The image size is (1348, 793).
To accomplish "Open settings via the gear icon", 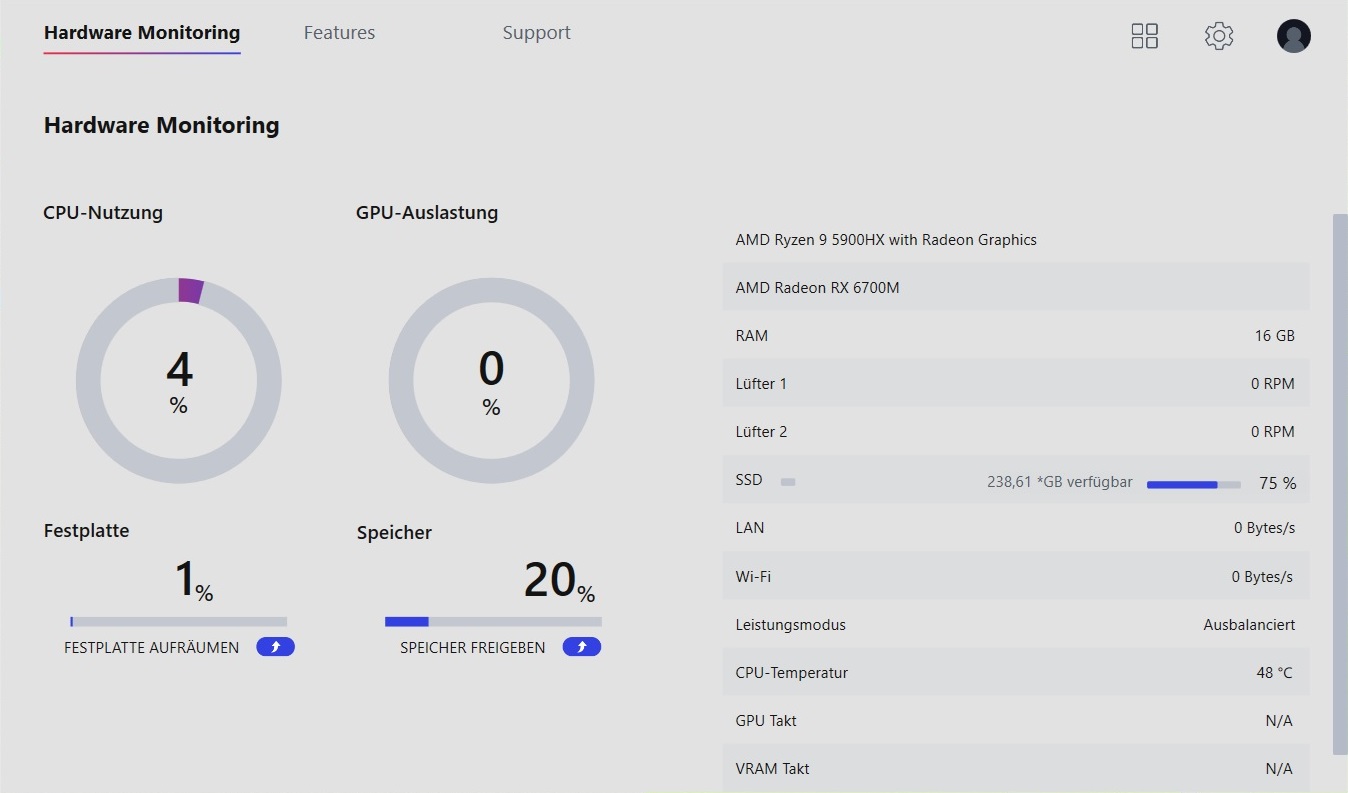I will [x=1218, y=36].
